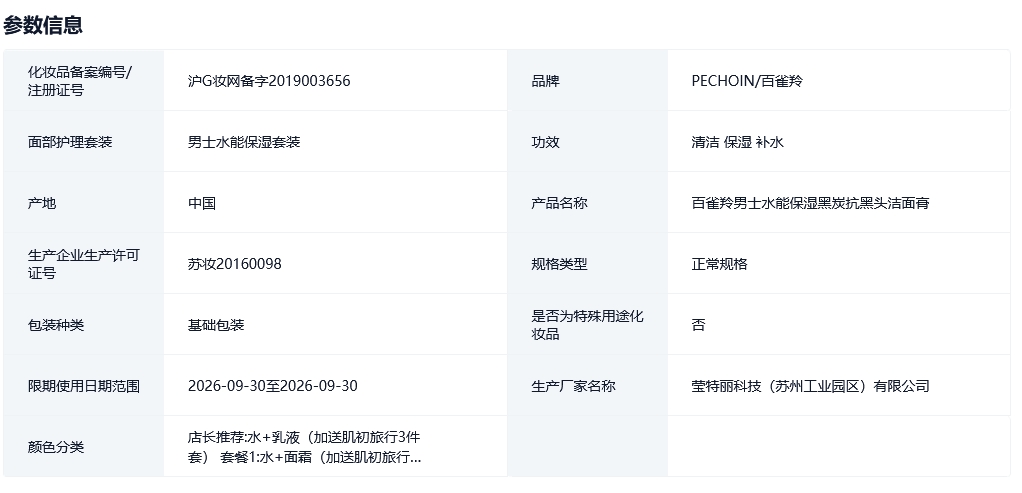
Task: Click the 是否为特殊用途化妆品 label
Action: point(587,325)
